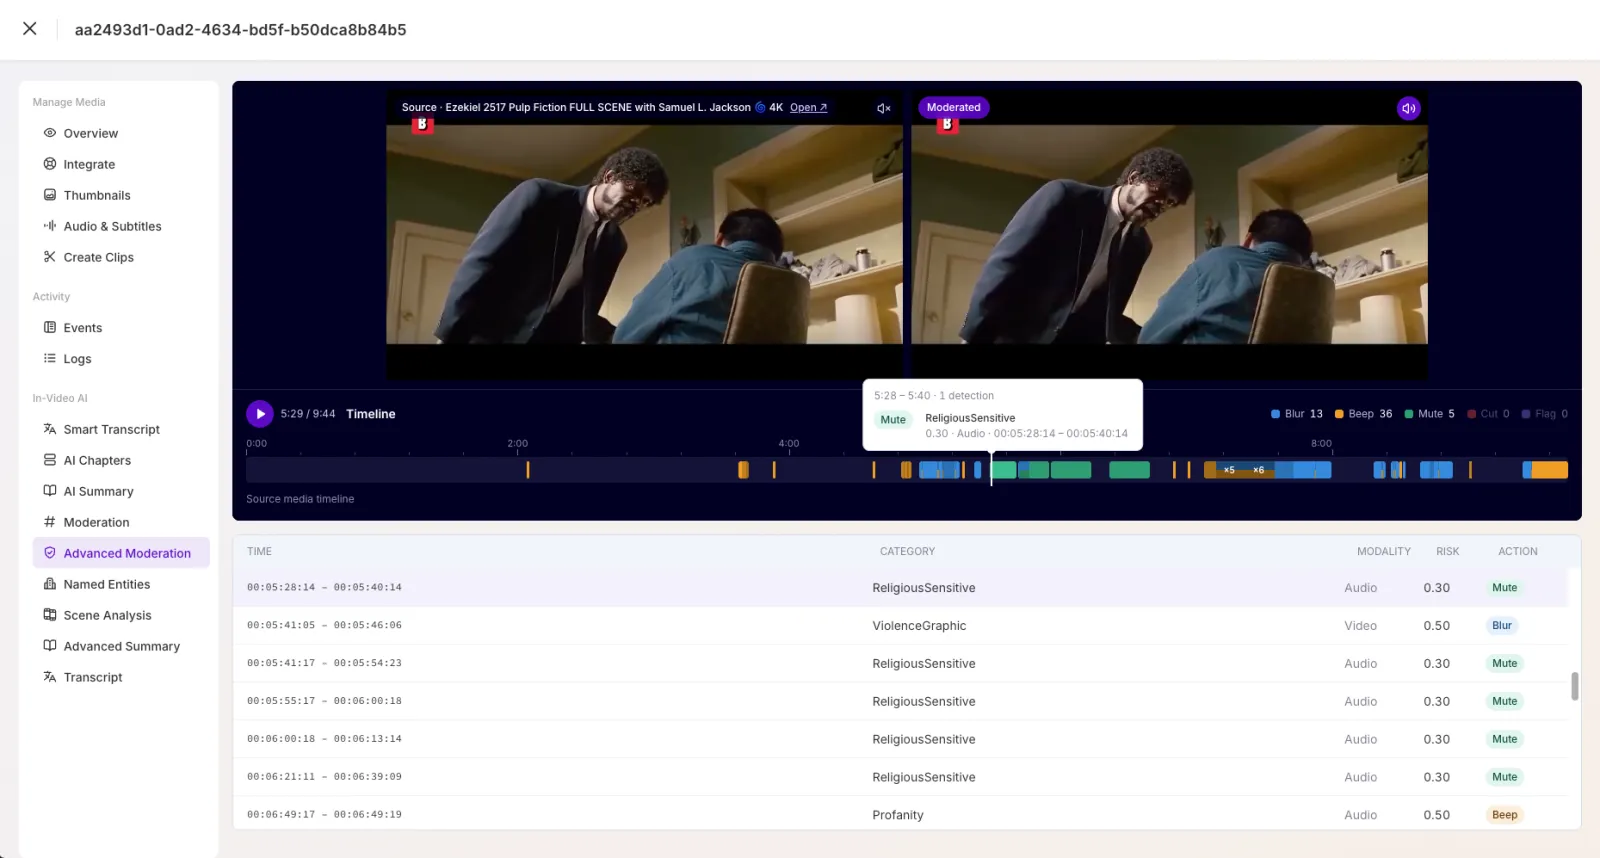Open the Events page label

[83, 328]
